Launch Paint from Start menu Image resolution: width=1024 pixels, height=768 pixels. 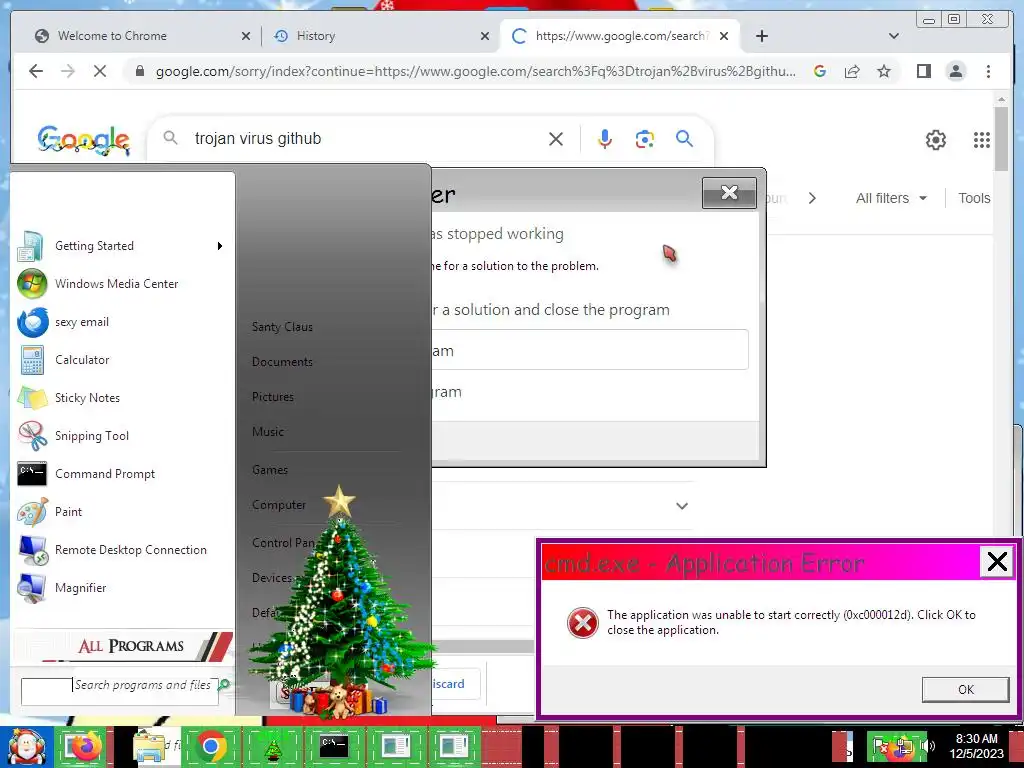(x=69, y=512)
